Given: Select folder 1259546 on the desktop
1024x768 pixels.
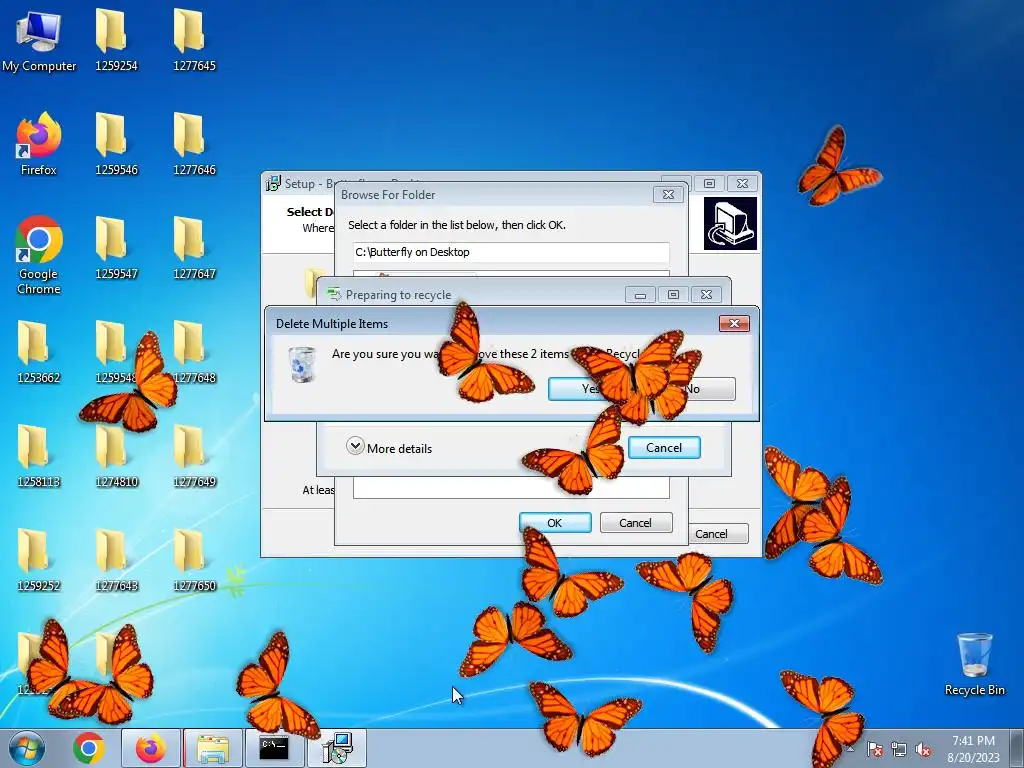Looking at the screenshot, I should tap(116, 144).
